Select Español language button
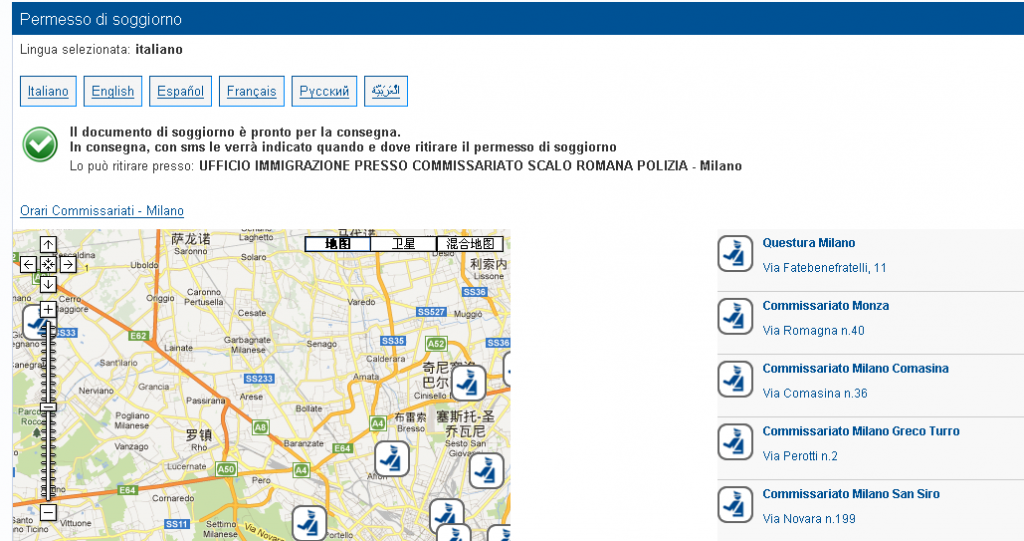 point(180,91)
